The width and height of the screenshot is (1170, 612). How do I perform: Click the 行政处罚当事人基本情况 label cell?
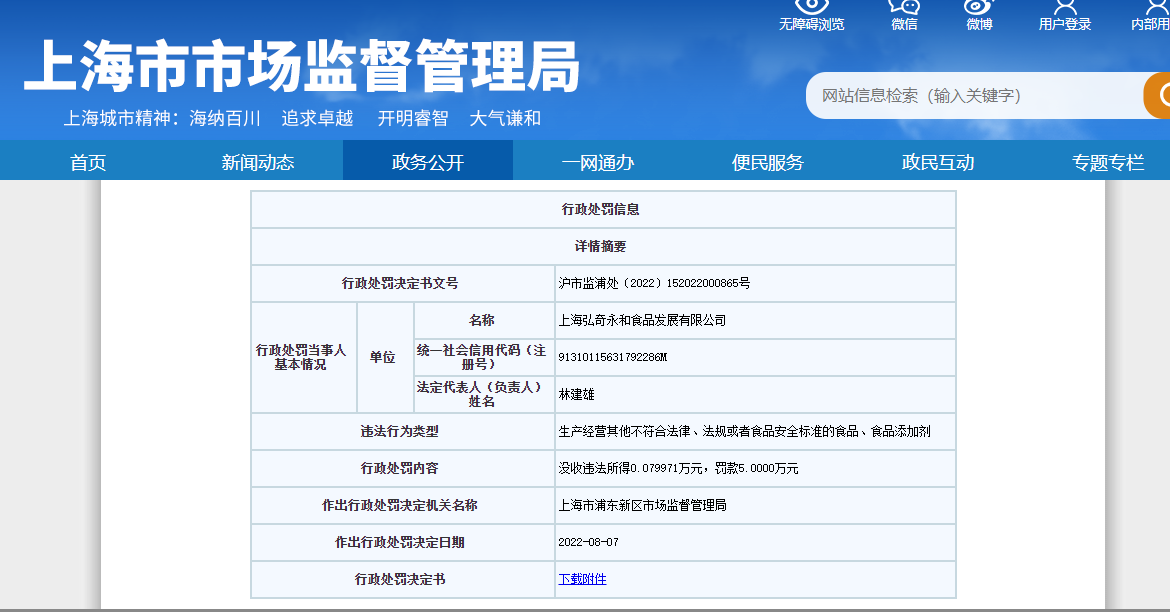click(x=304, y=357)
